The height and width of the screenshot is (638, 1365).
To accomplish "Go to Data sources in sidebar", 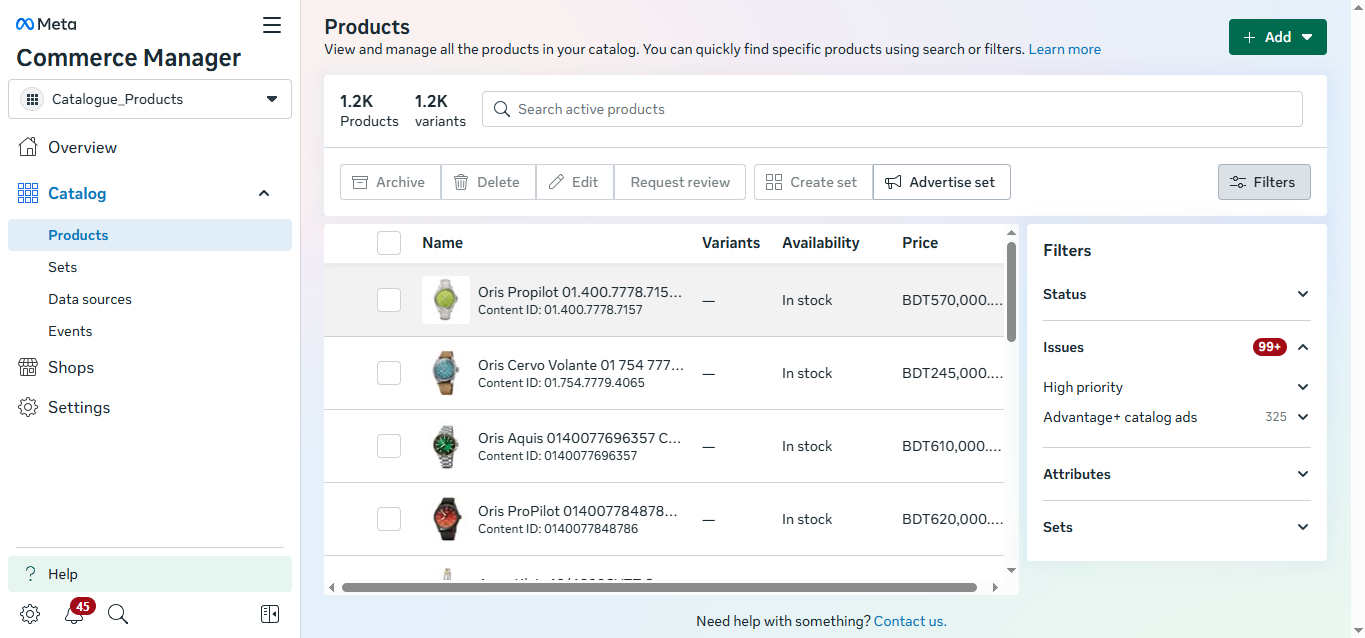I will pos(90,299).
